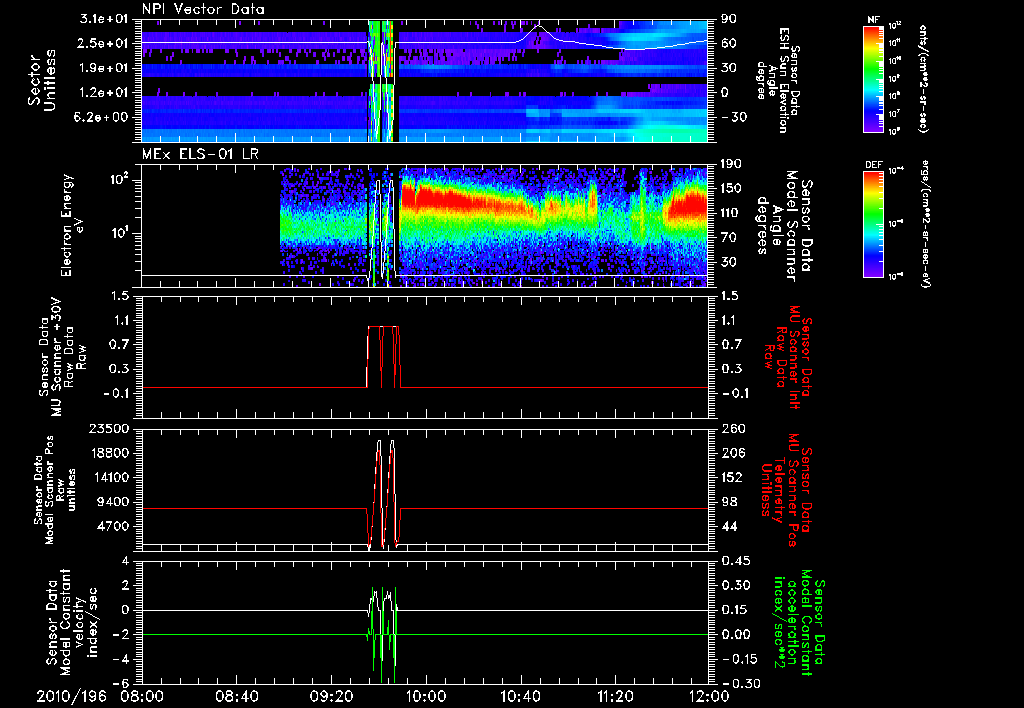This screenshot has width=1024, height=708.
Task: Click the red MU Scanner Pos Telemetry title
Action: (x=788, y=490)
